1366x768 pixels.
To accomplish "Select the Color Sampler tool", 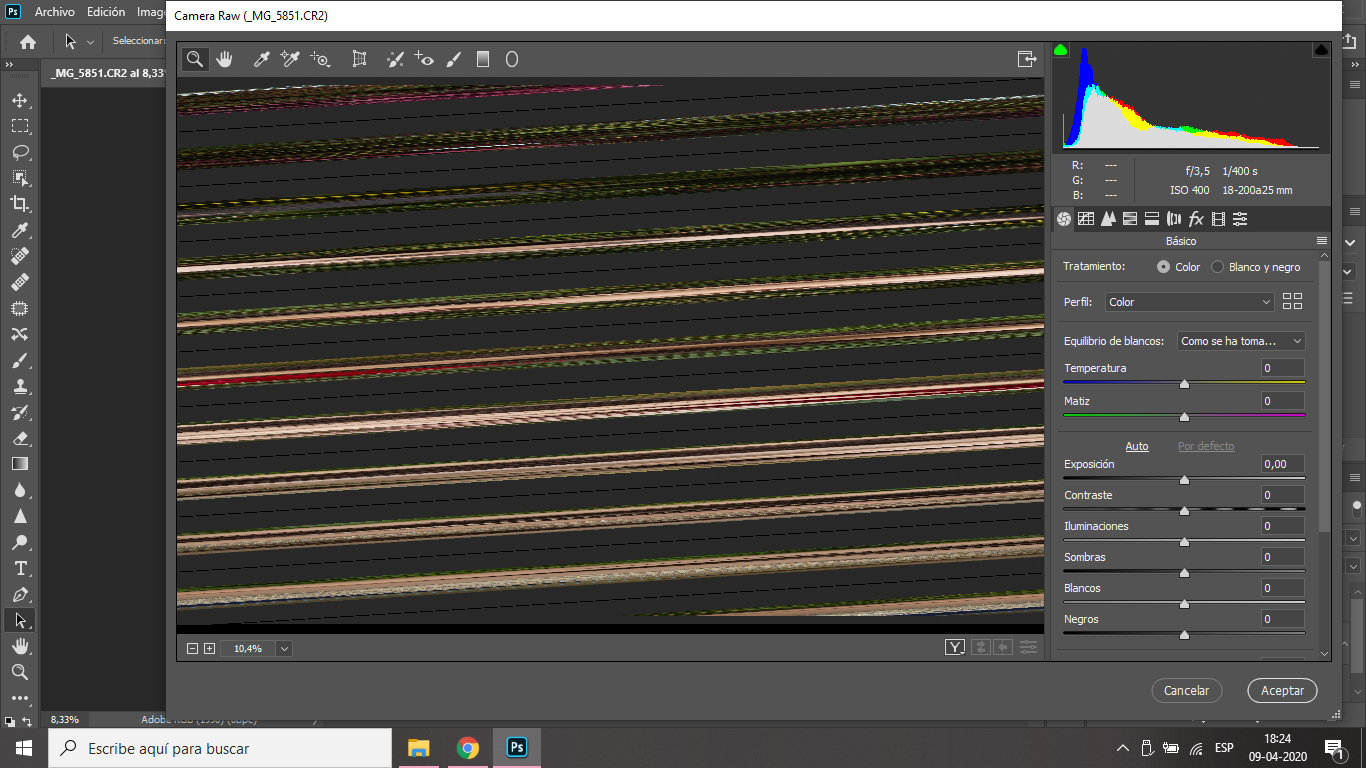I will click(x=290, y=59).
